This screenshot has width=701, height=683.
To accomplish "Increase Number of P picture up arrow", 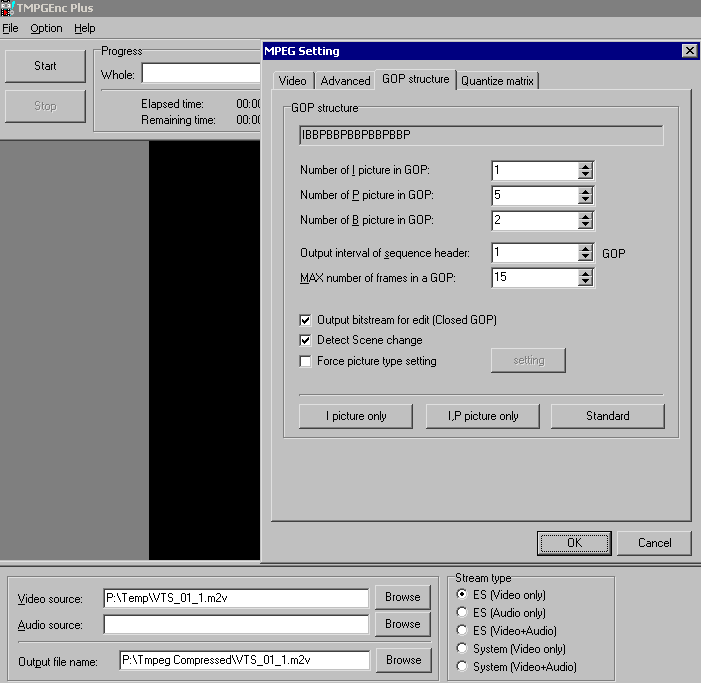I will pyautogui.click(x=585, y=191).
